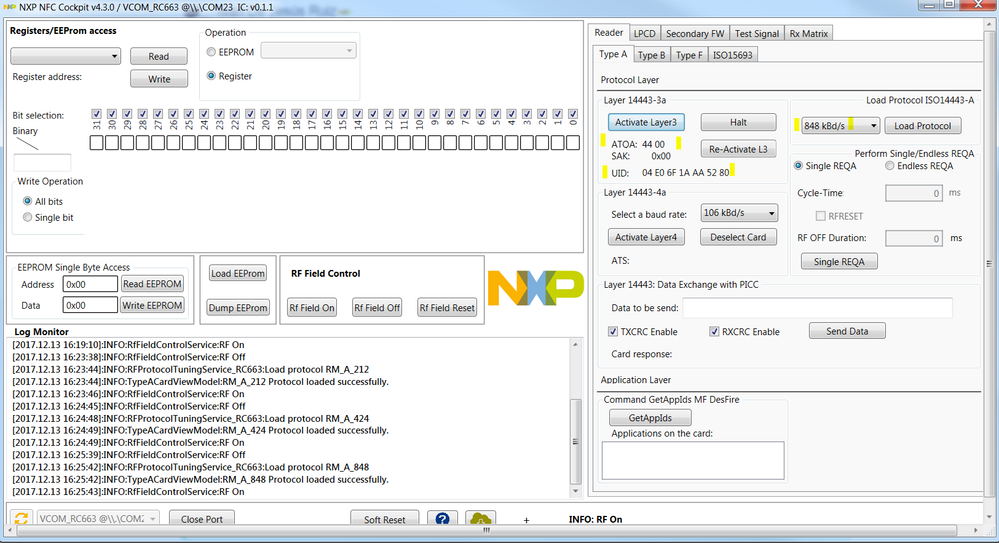Click the Cycle-Time input field
Image resolution: width=999 pixels, height=543 pixels.
(x=914, y=193)
